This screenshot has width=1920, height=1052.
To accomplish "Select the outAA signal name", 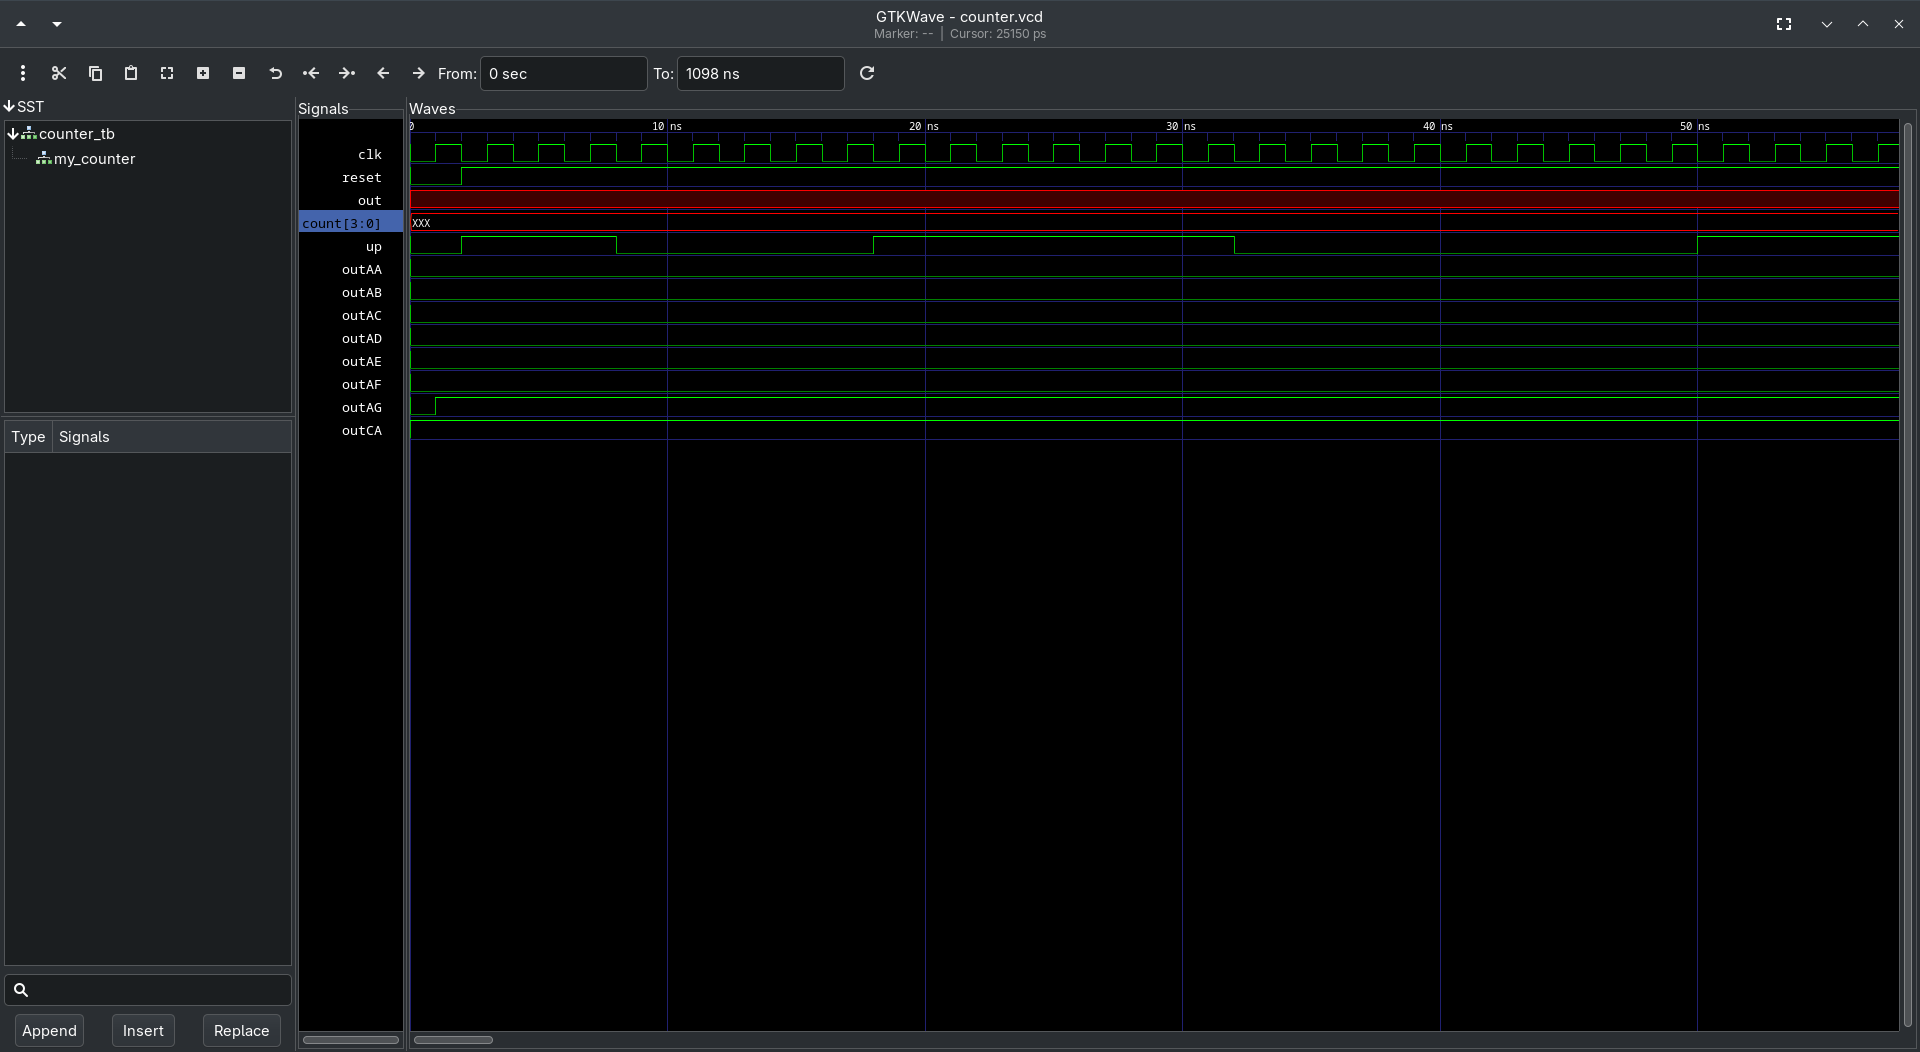I will (x=361, y=269).
